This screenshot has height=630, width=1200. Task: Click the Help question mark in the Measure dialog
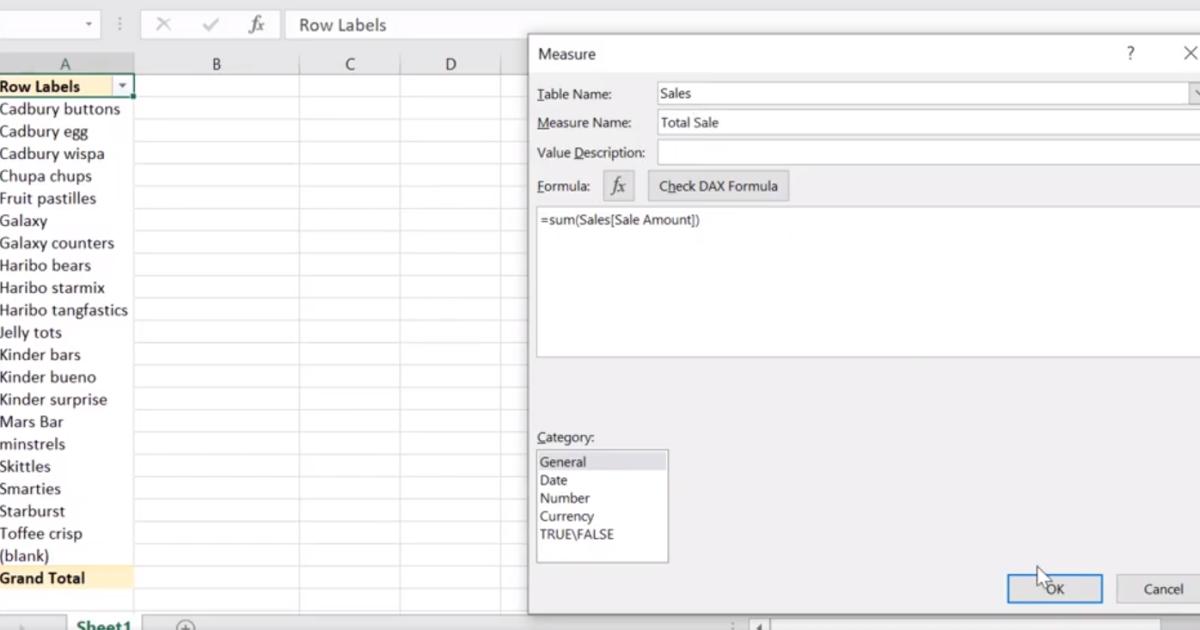1130,53
